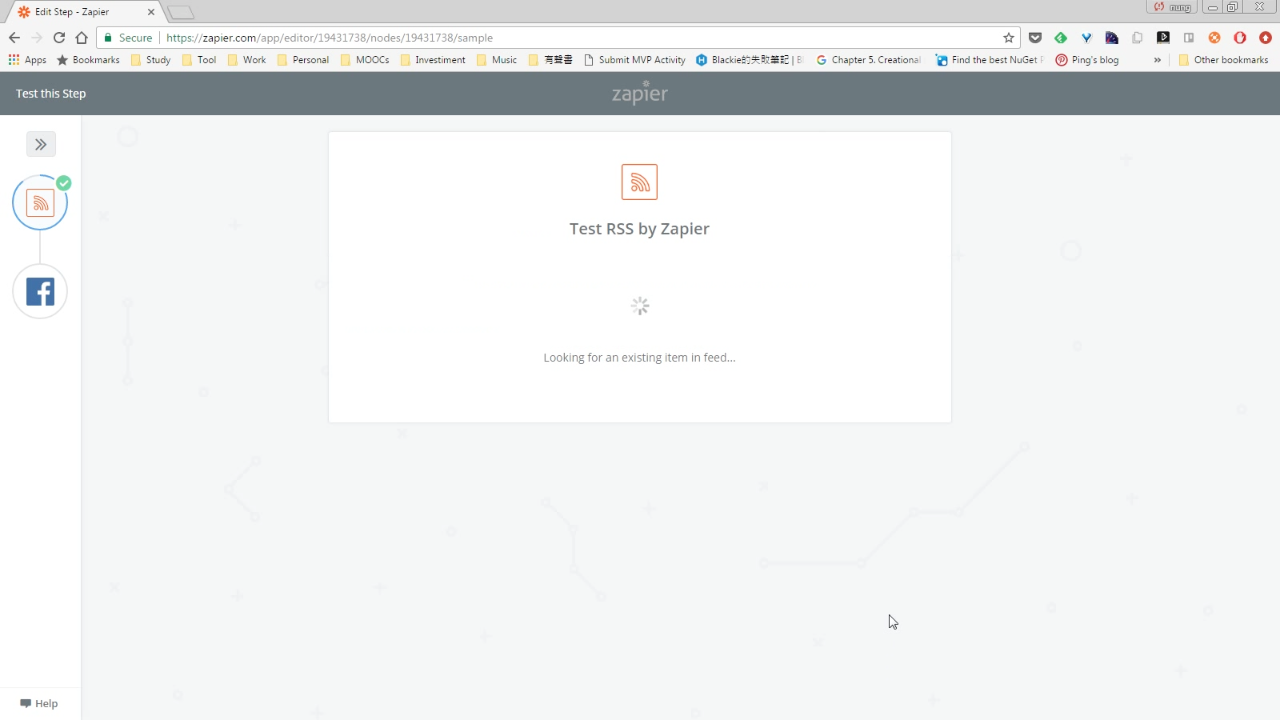This screenshot has height=720, width=1280.
Task: Bookmark this page with the star icon
Action: pos(1008,38)
